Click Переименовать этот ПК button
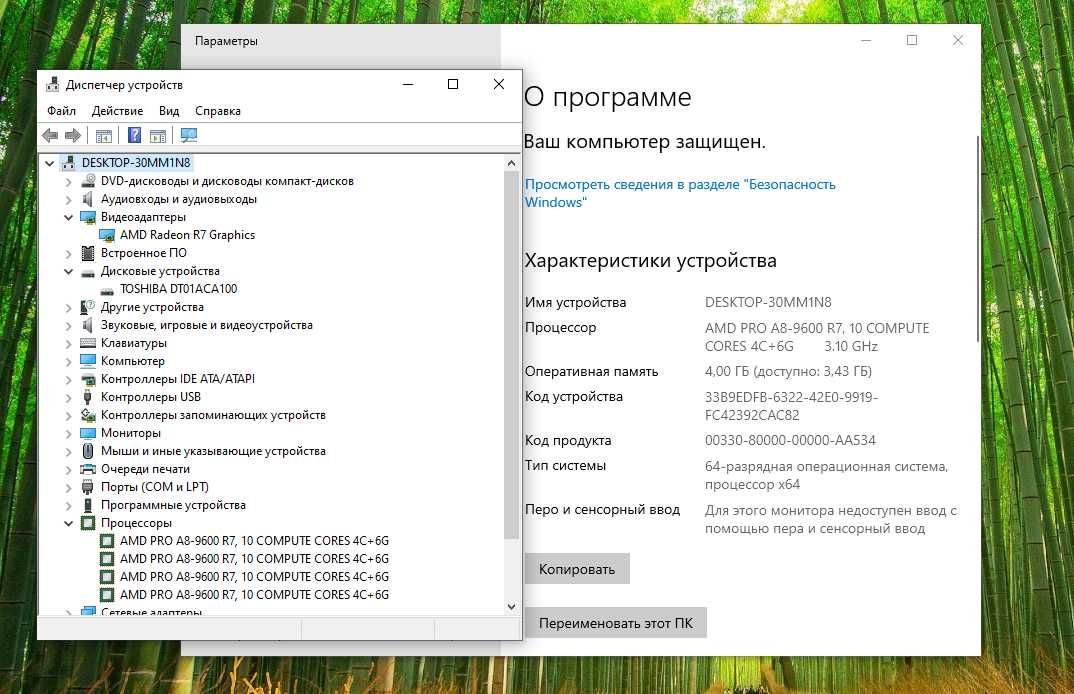Viewport: 1074px width, 694px height. 615,623
